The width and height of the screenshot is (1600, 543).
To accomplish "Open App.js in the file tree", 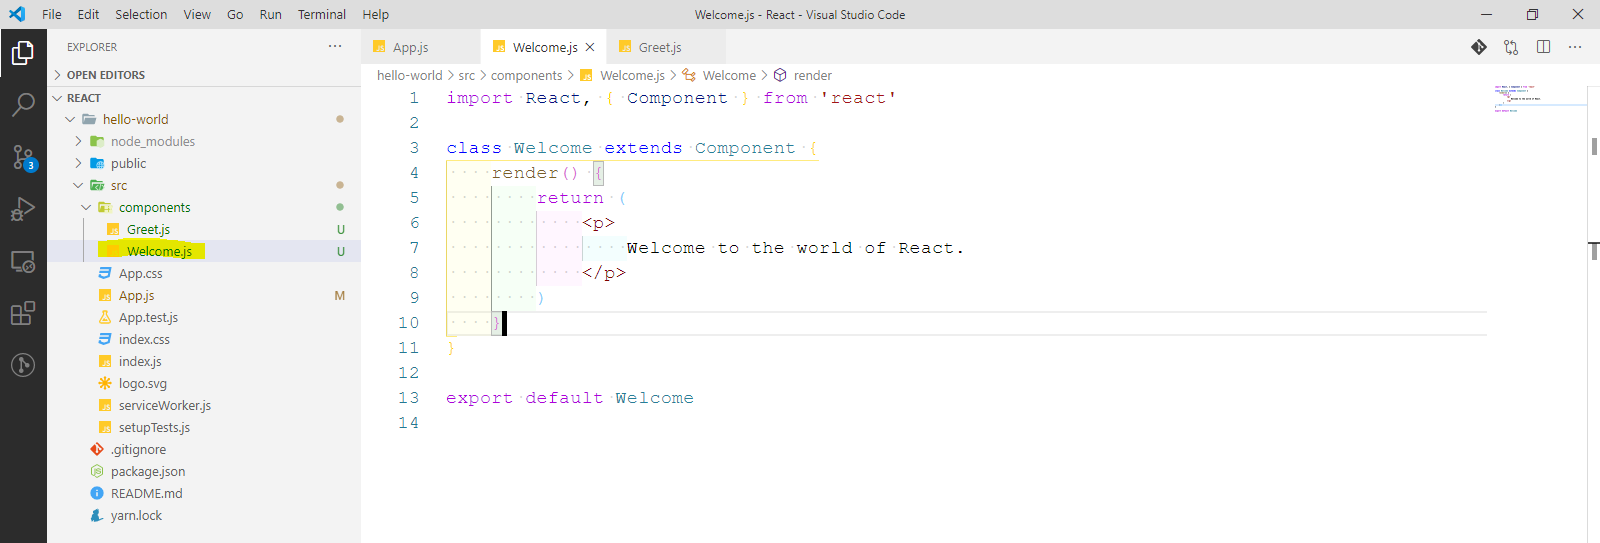I will pos(204,295).
